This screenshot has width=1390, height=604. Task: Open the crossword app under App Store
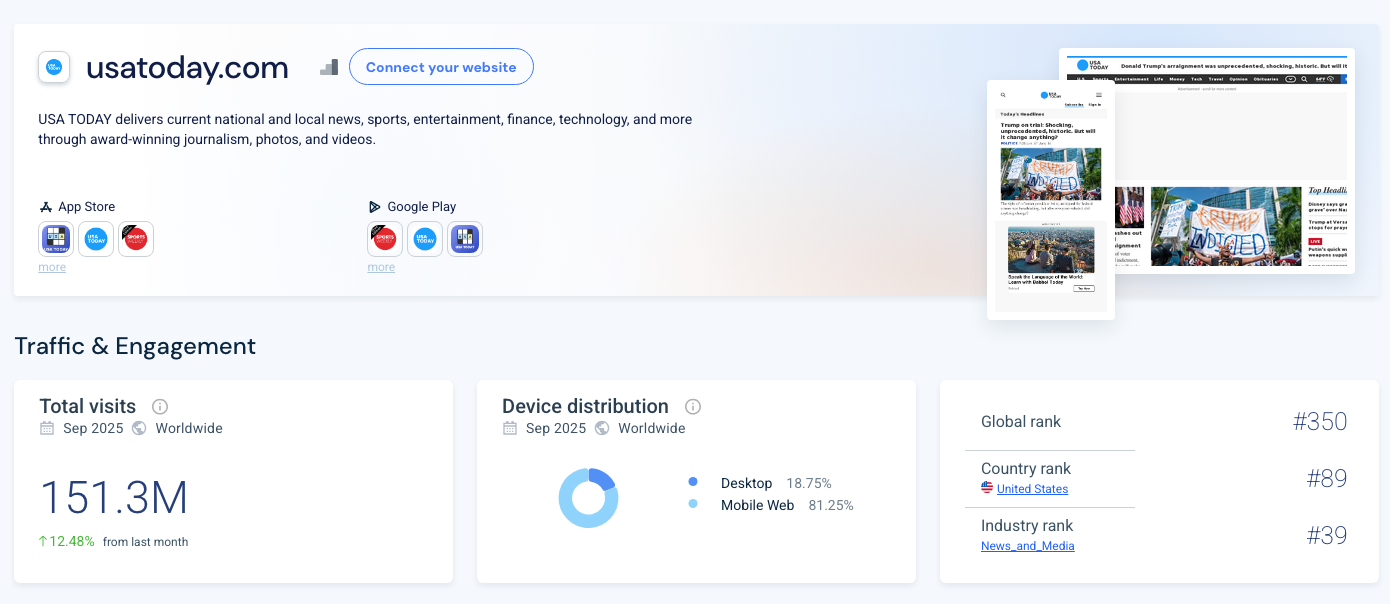coord(56,239)
